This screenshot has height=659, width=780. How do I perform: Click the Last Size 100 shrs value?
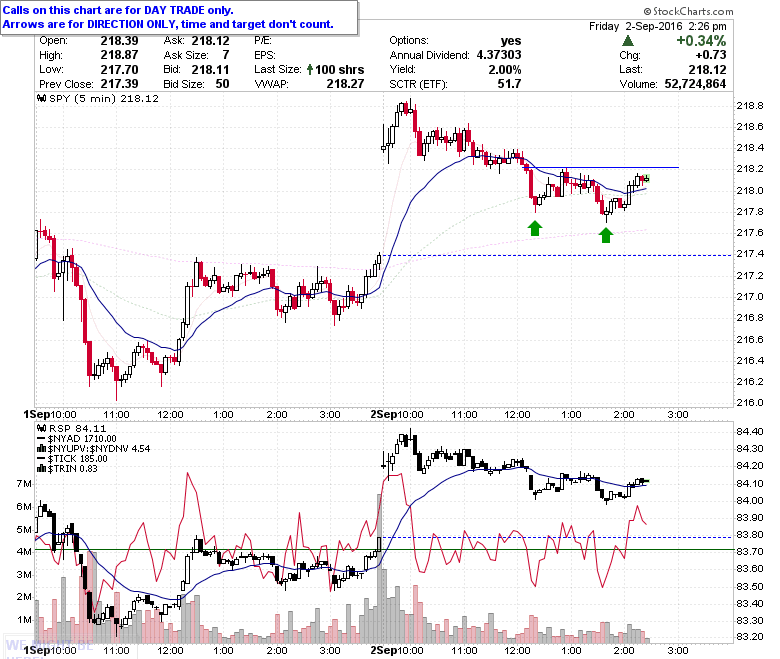pyautogui.click(x=339, y=70)
